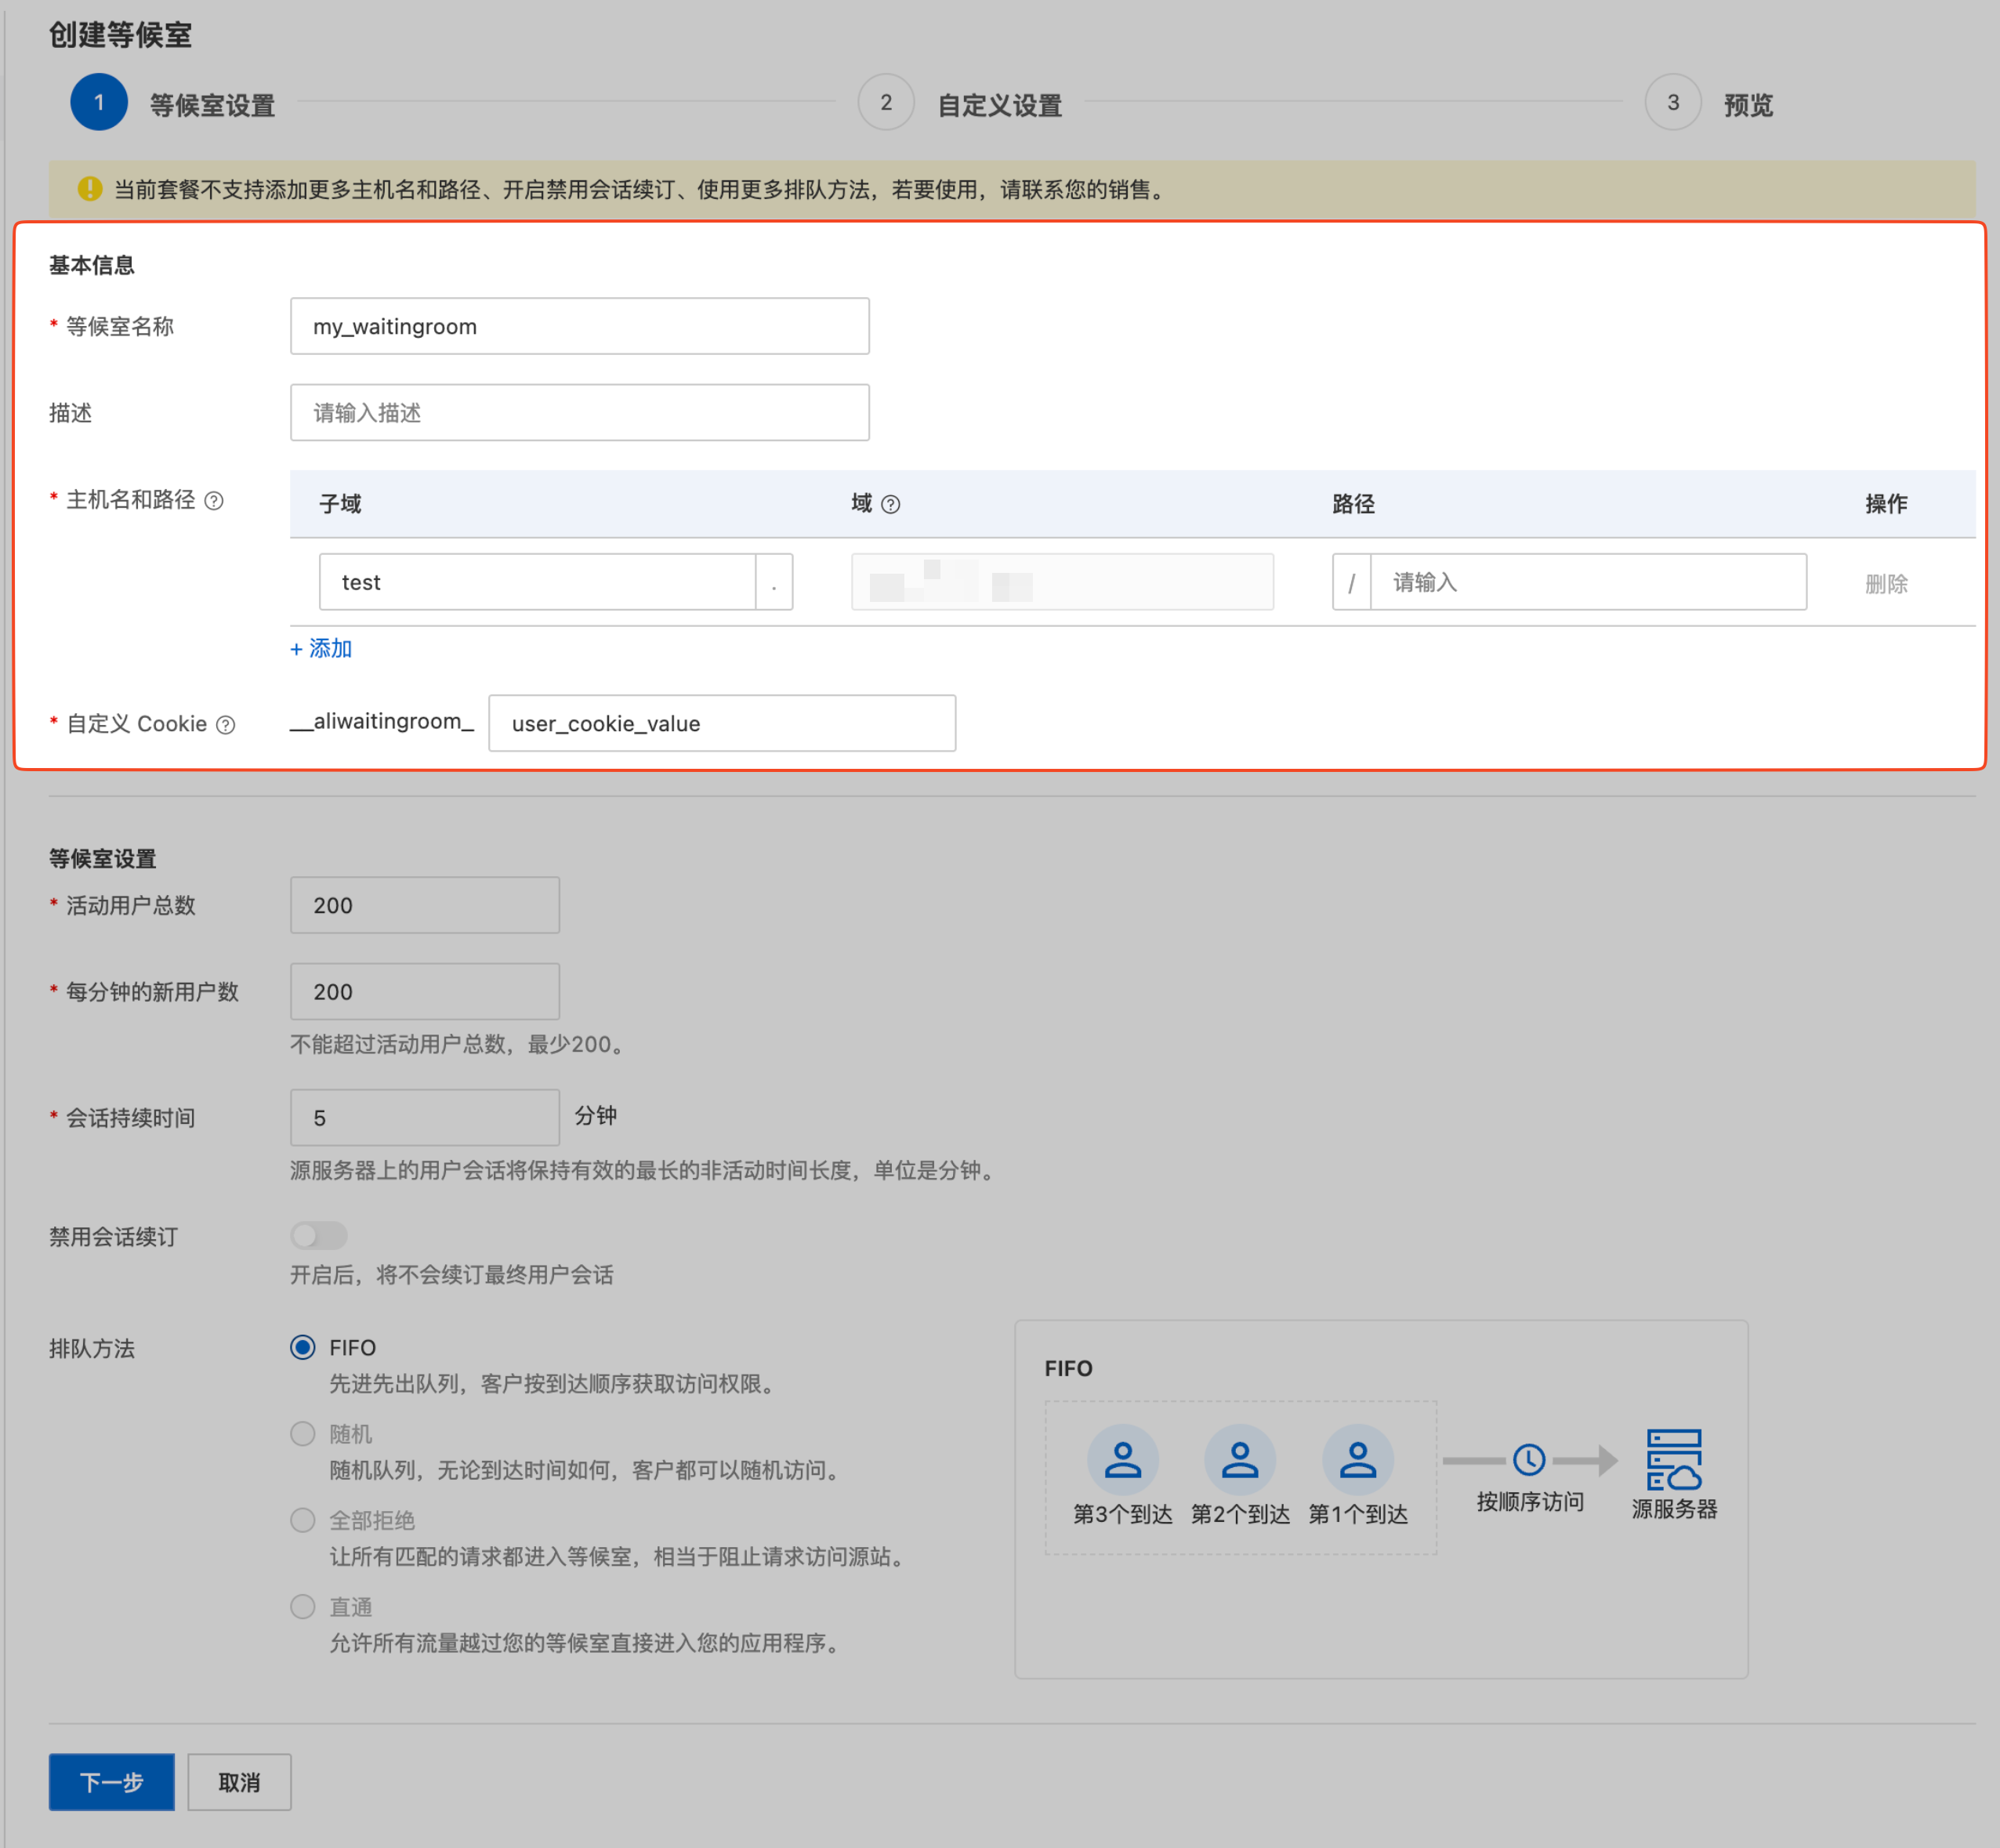The image size is (2000, 1848).
Task: Click the 第3个到达 user avatar icon
Action: (1122, 1459)
